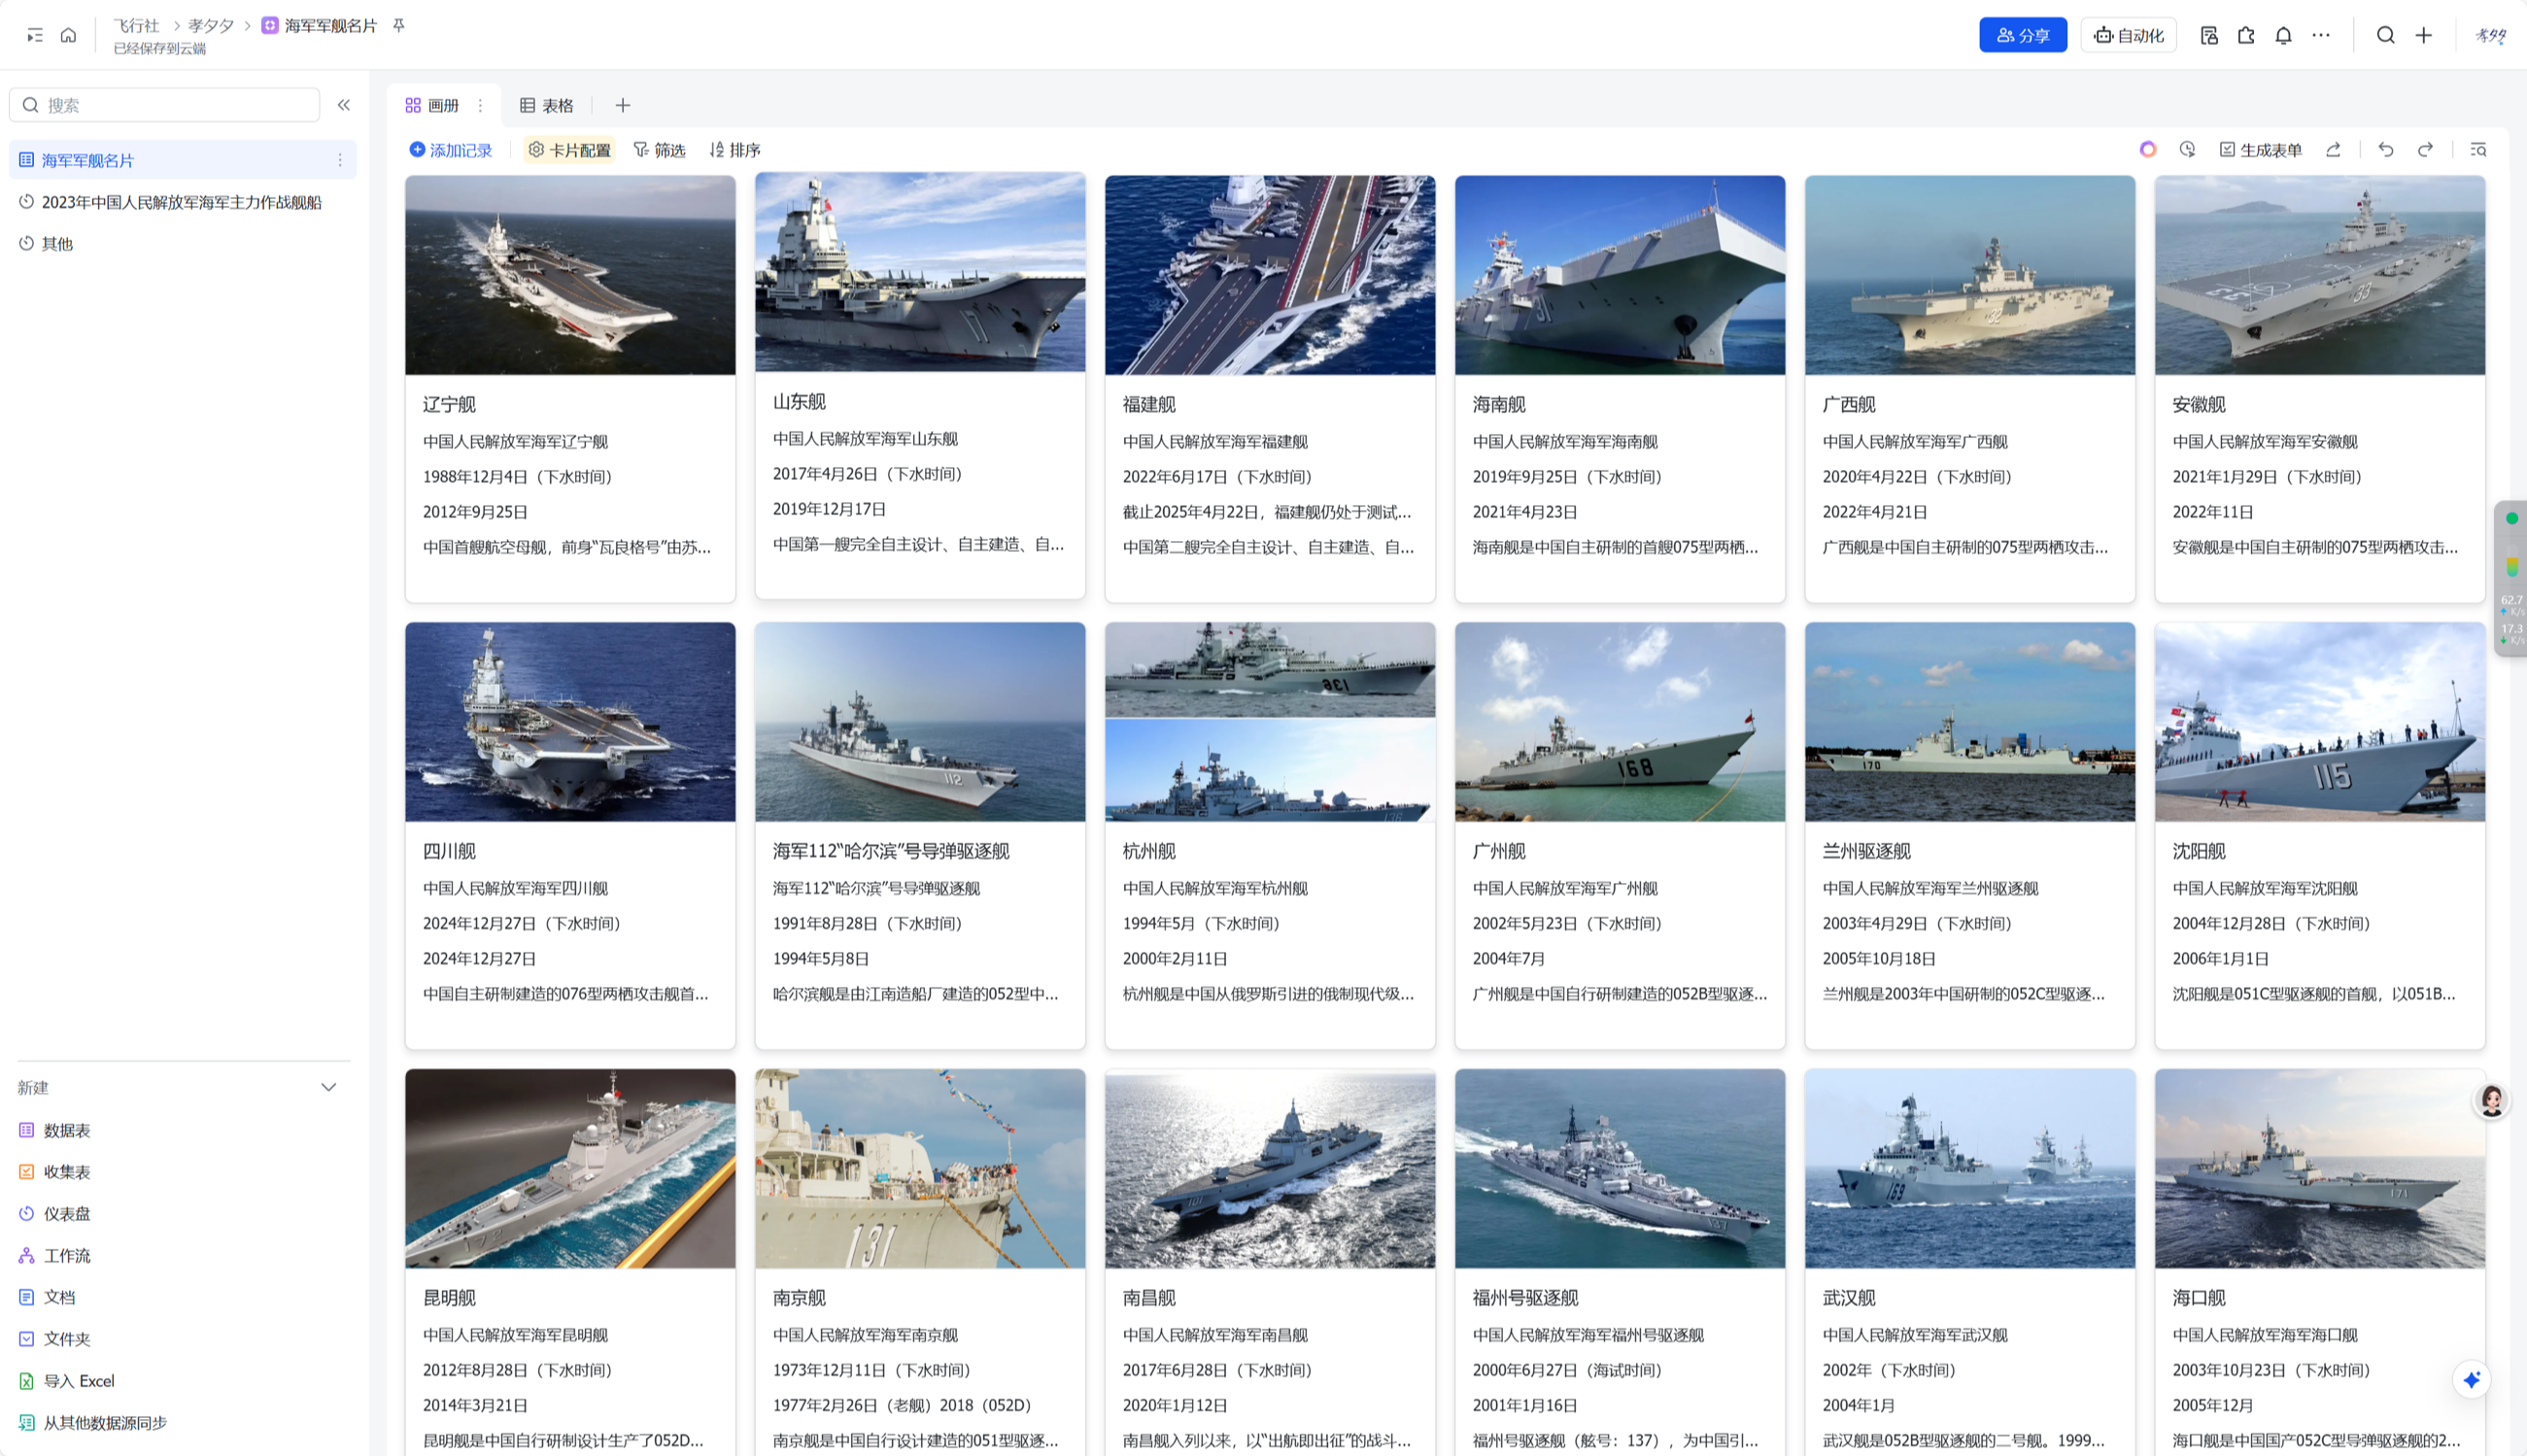Screen dimensions: 2527x1456
Task: Open the 画册 view options dots
Action: (480, 105)
